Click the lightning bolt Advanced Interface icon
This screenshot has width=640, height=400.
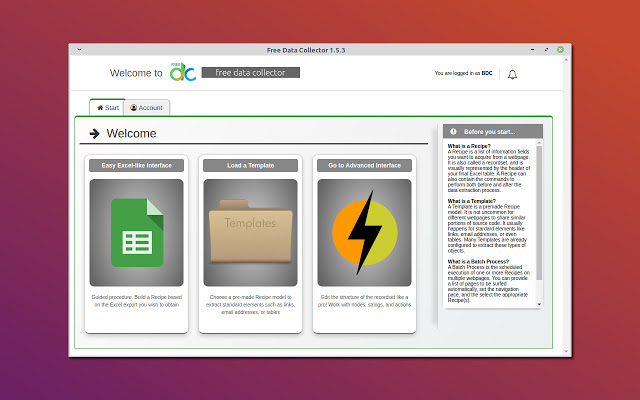point(364,232)
